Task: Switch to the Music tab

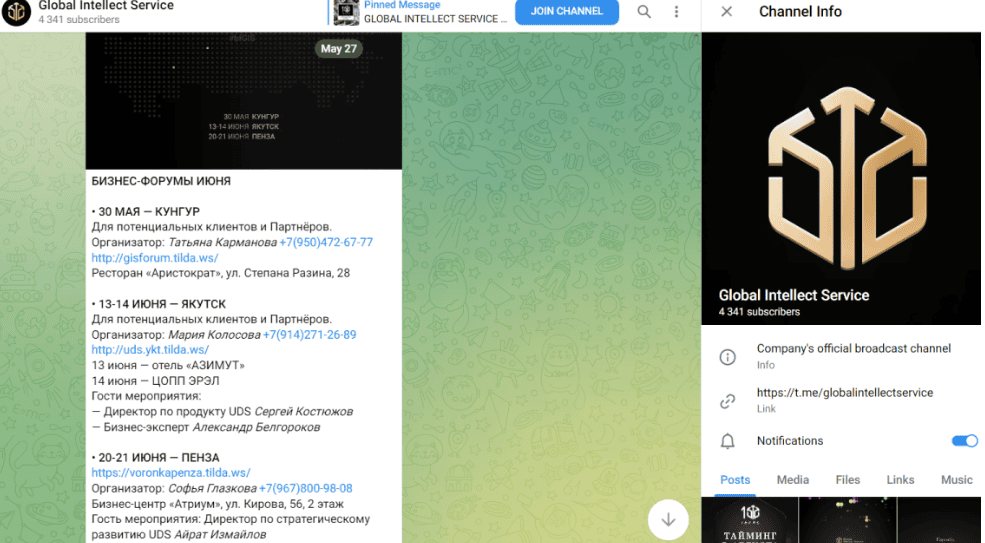Action: [x=957, y=480]
